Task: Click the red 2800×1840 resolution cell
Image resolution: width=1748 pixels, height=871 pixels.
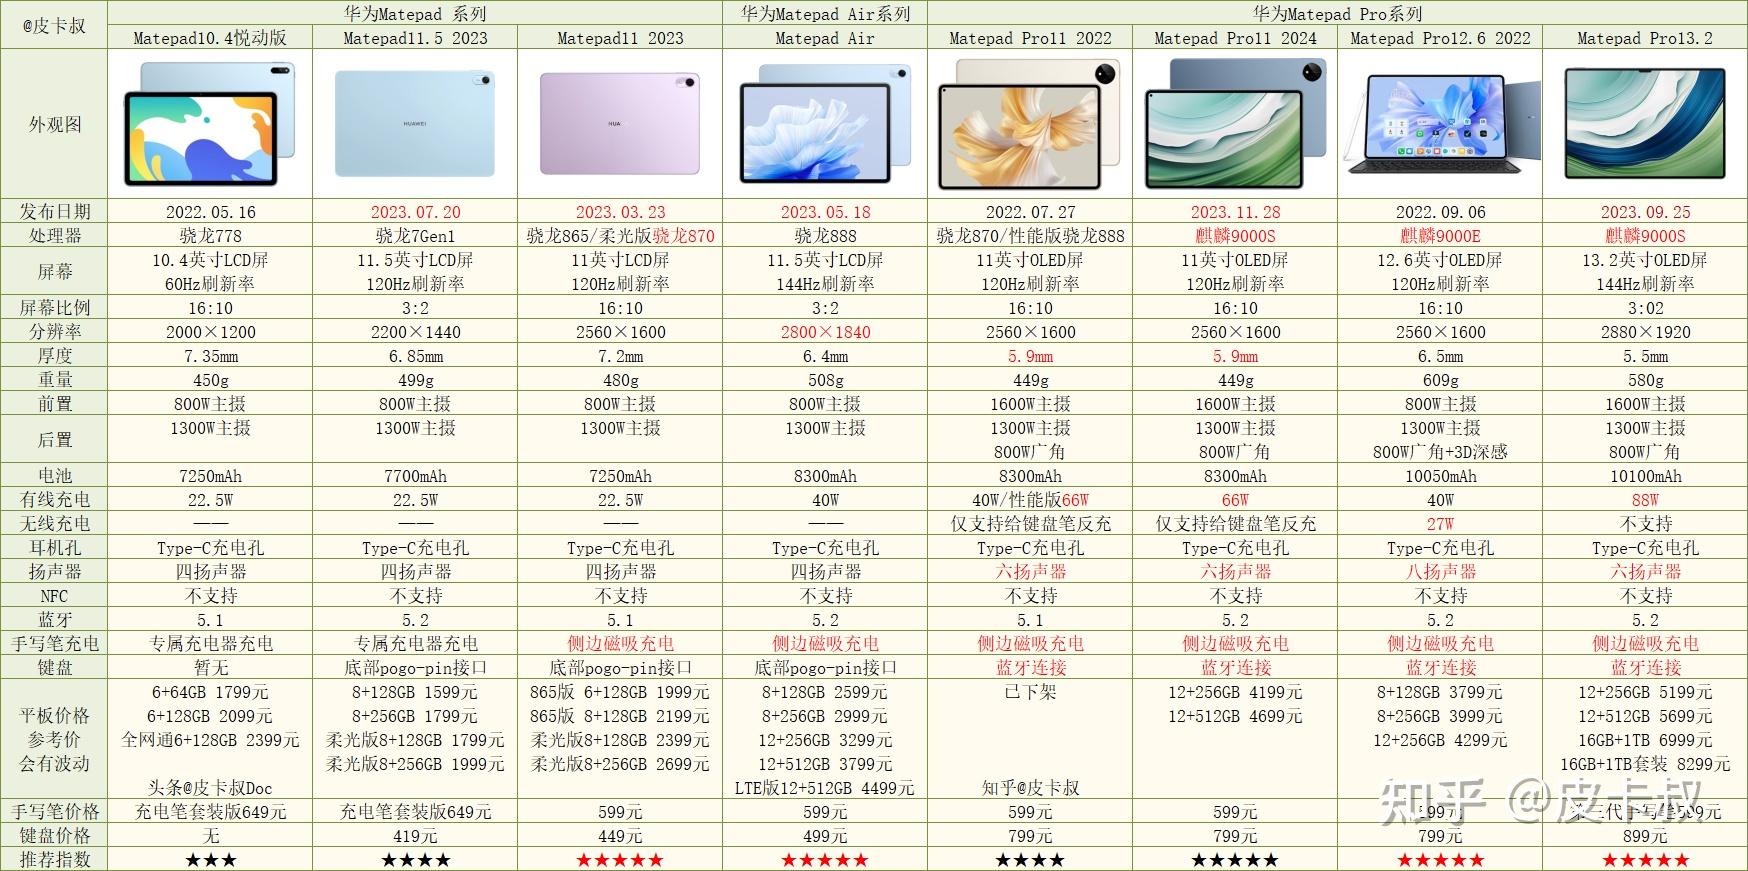Action: pyautogui.click(x=825, y=332)
